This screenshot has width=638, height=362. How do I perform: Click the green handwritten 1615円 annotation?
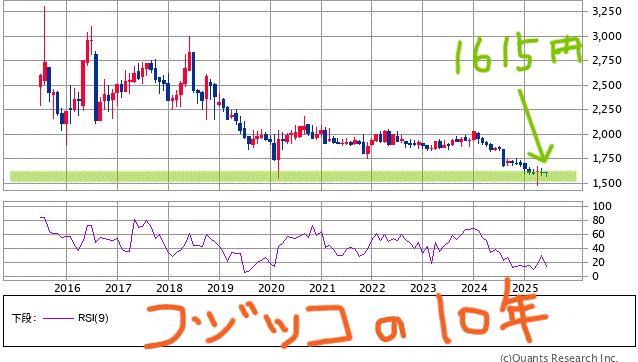click(x=519, y=53)
